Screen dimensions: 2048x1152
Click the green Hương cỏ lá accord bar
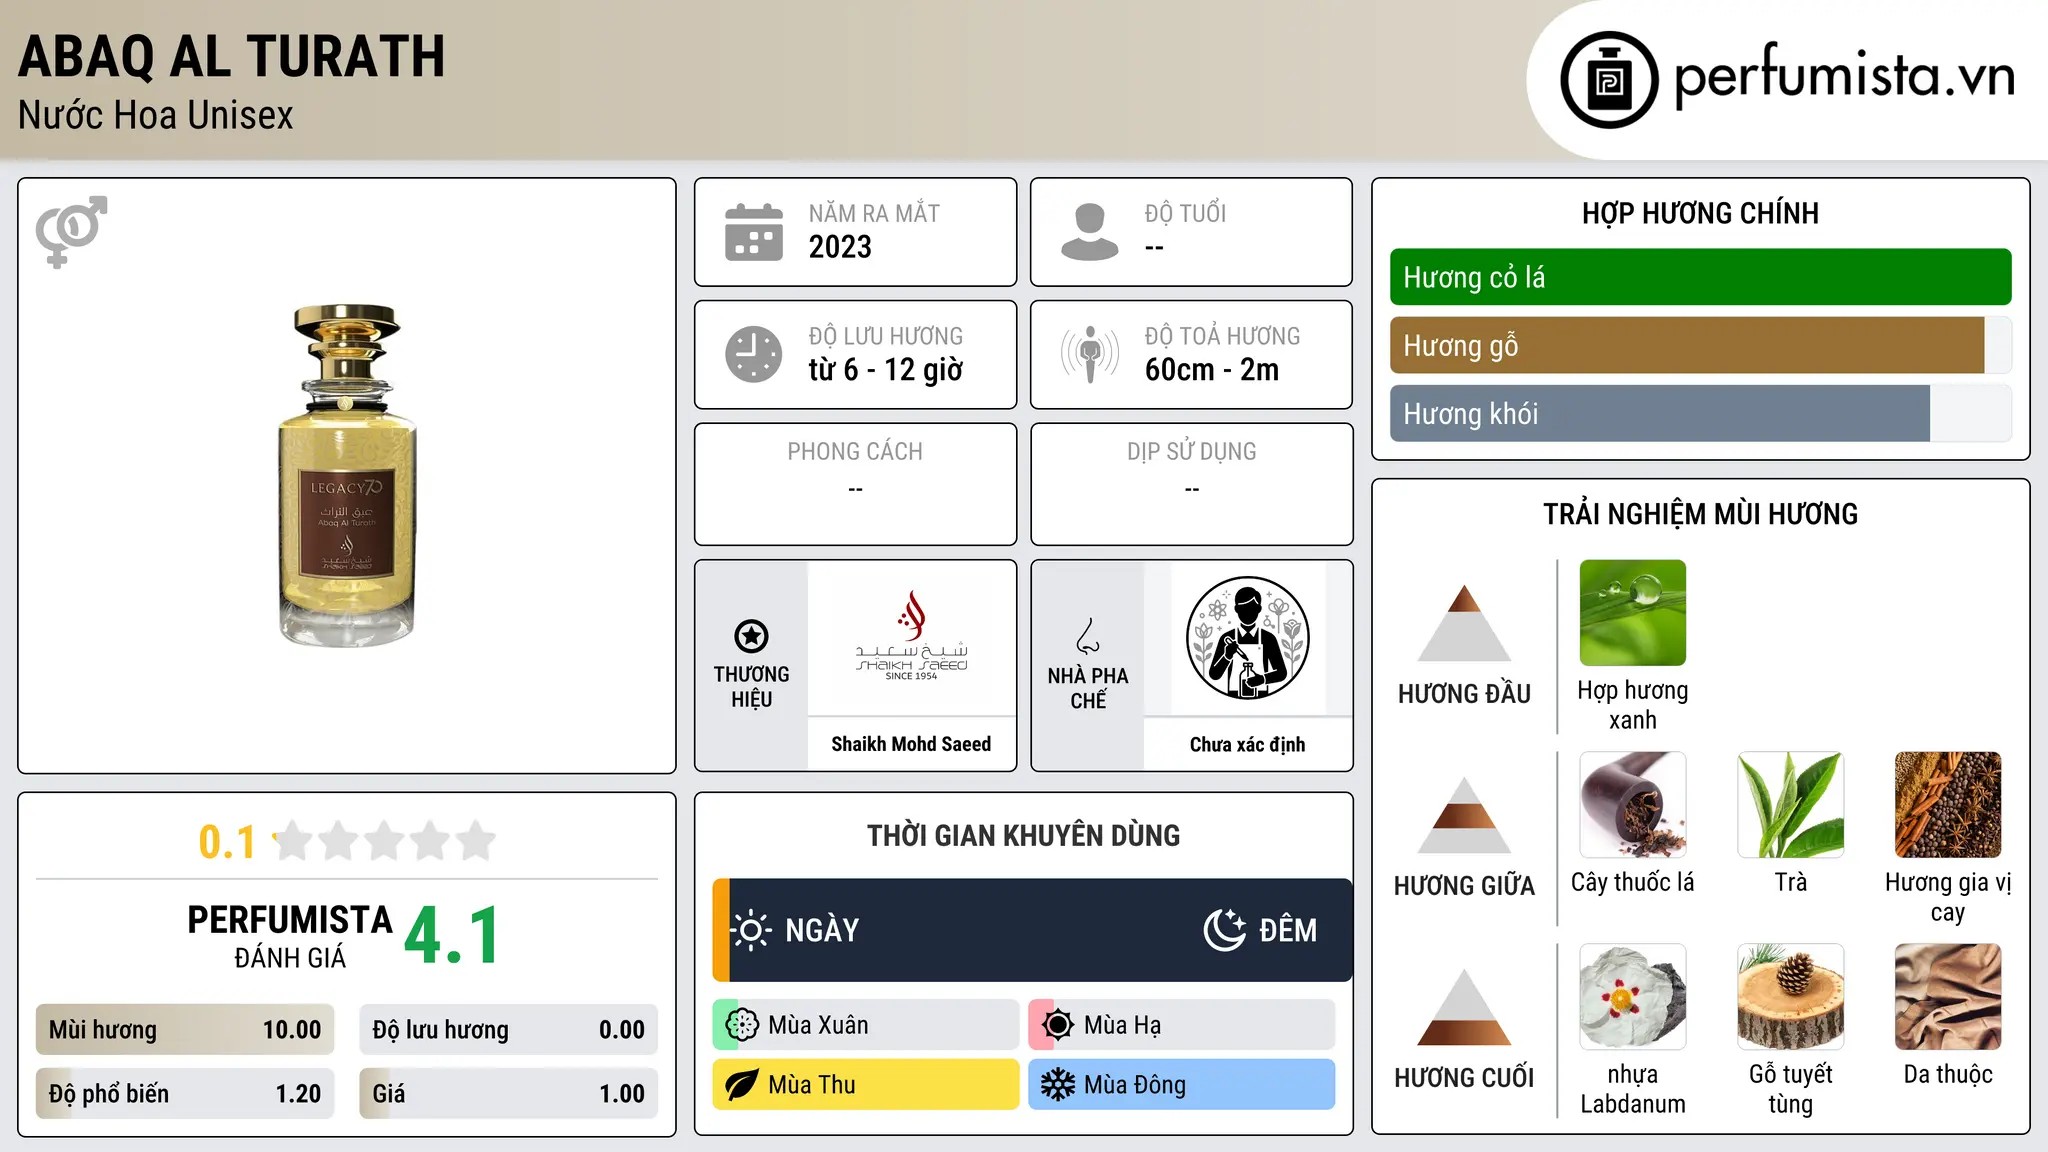click(1700, 277)
